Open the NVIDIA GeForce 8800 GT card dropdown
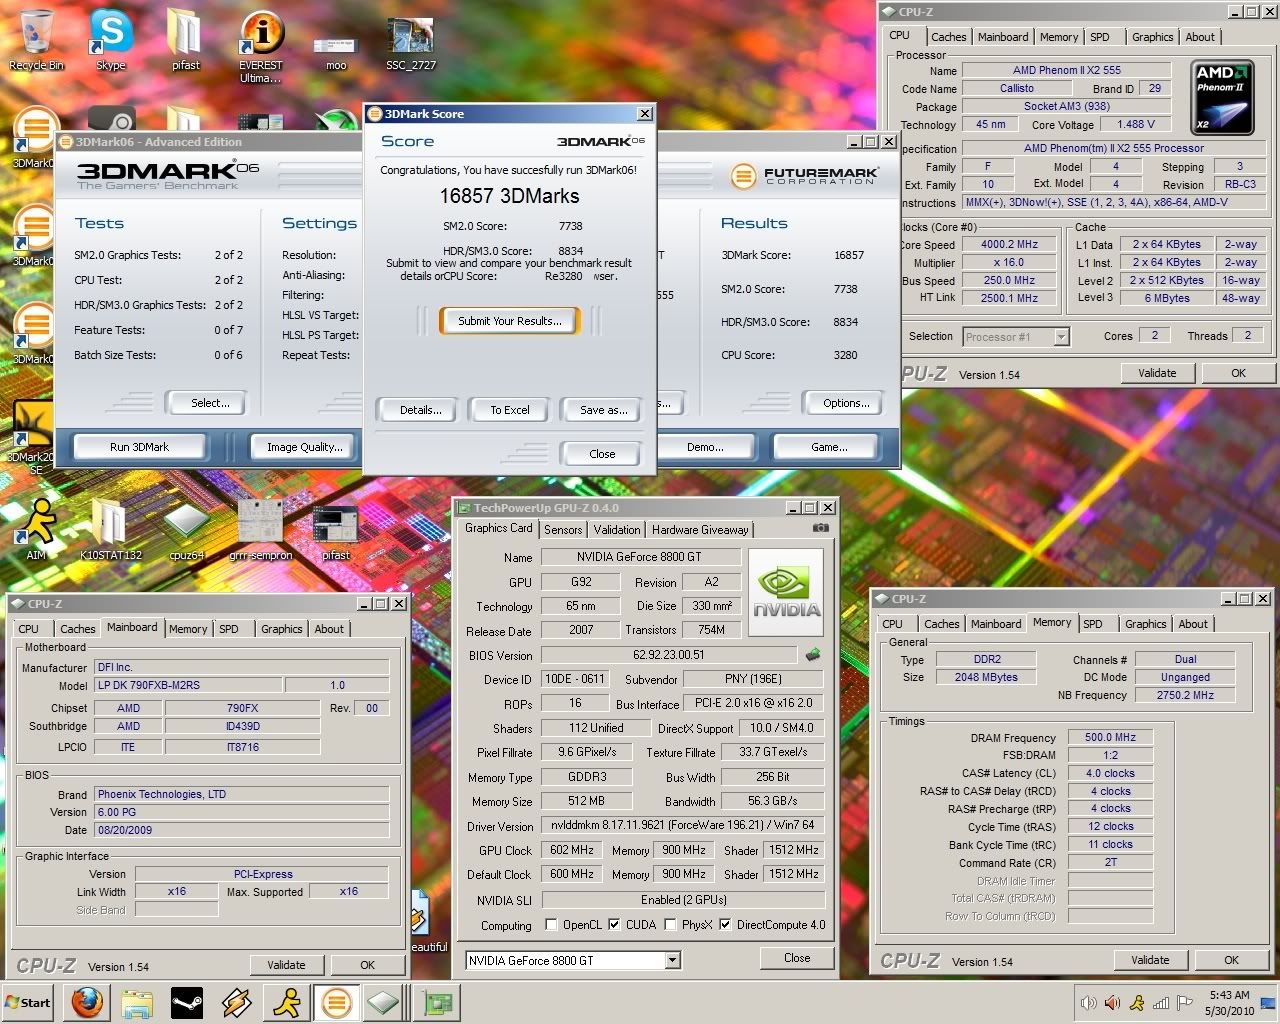 pos(672,960)
